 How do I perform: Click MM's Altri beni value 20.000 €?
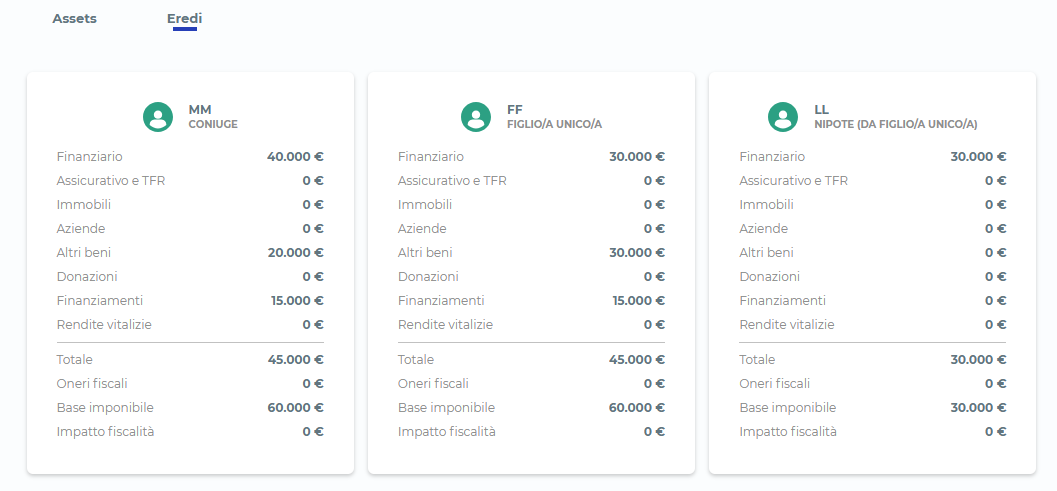[295, 253]
